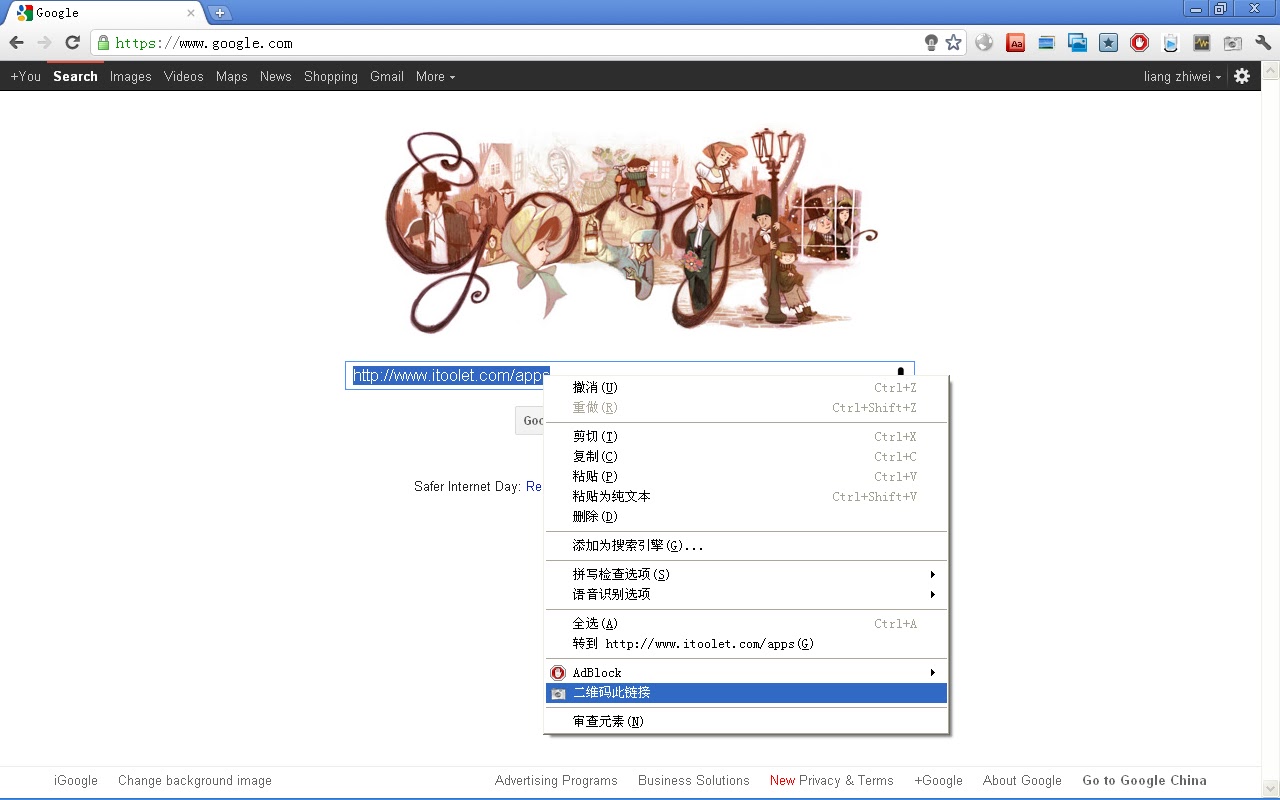
Task: Click the Privacy & Terms footer link
Action: (x=846, y=780)
